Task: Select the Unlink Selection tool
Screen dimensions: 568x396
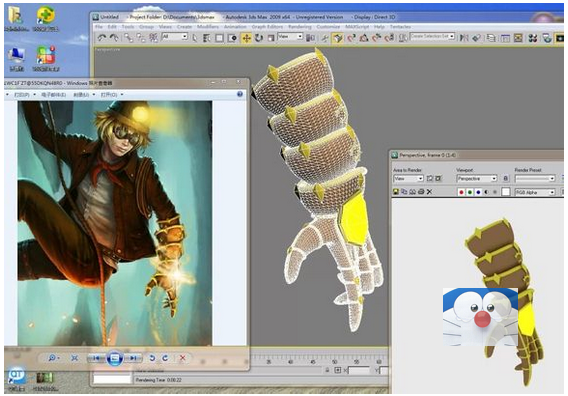Action: 141,37
